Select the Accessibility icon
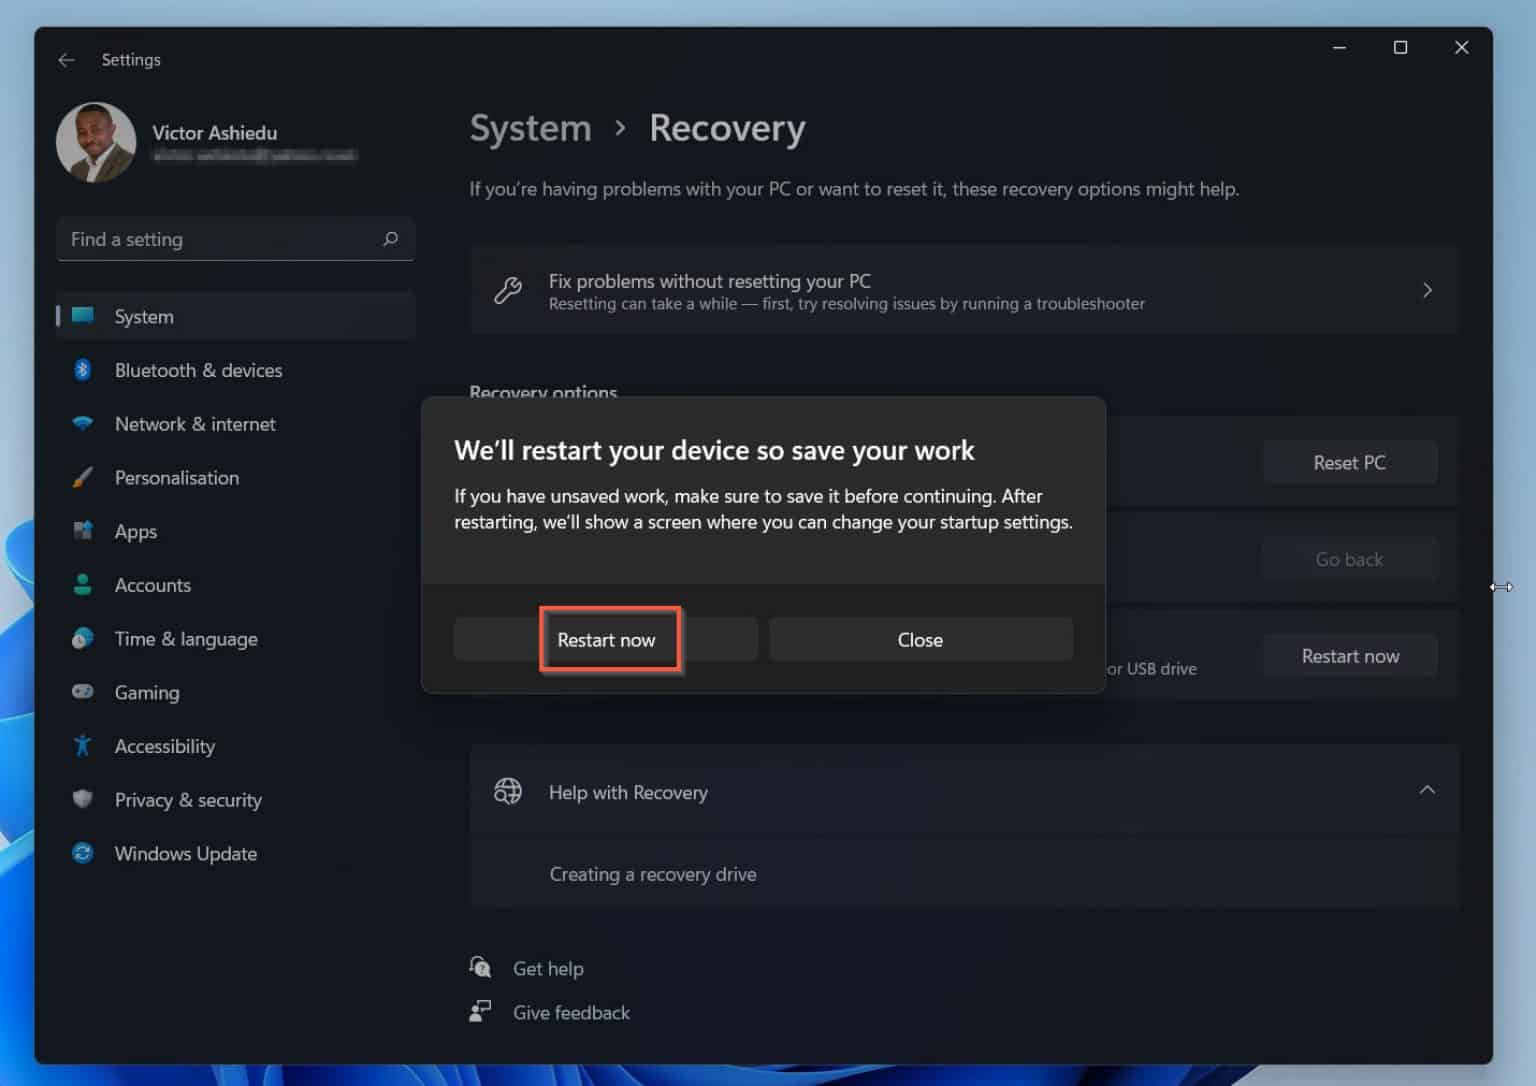 tap(83, 746)
